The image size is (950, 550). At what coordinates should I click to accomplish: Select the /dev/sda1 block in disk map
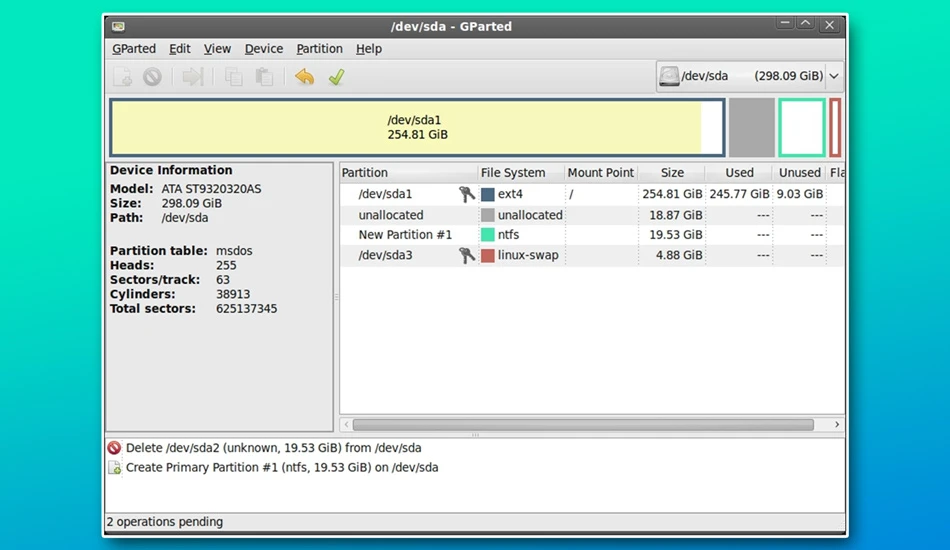pos(417,127)
